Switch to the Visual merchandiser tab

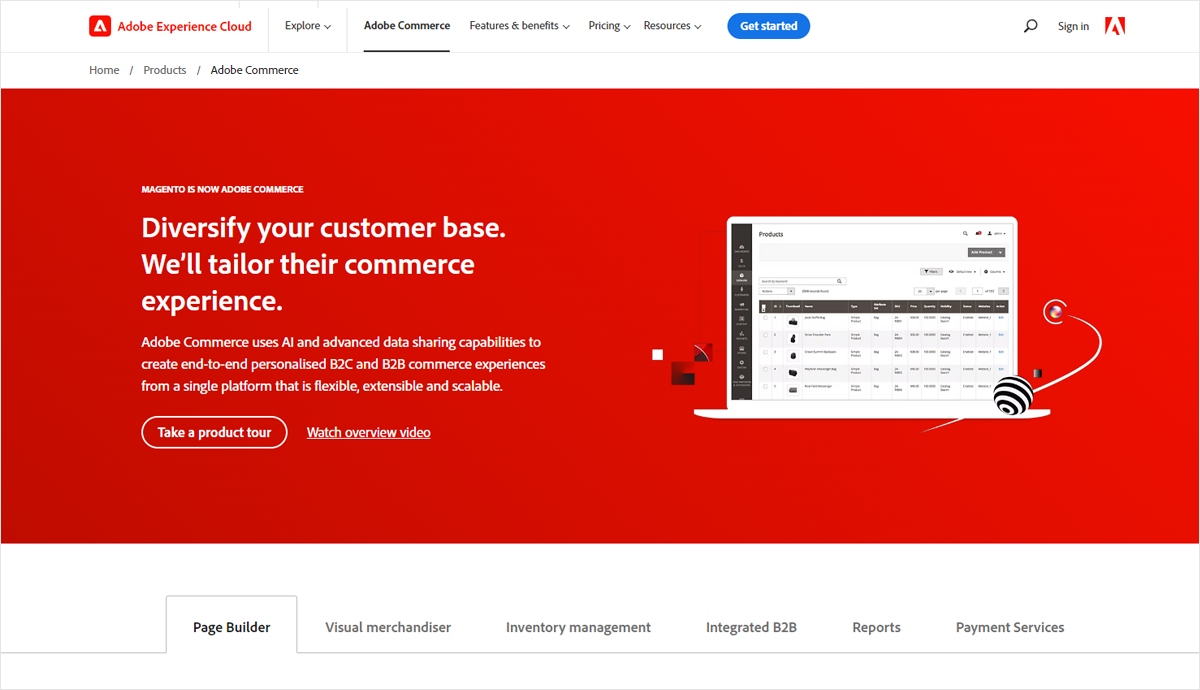coord(388,627)
